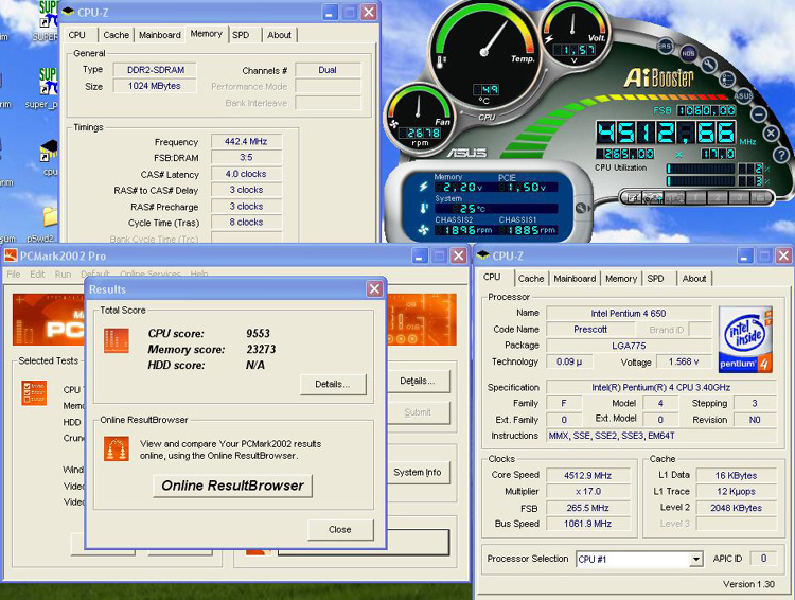Click the memory Frequency value 442.4 MHz
Viewport: 795px width, 600px height.
point(246,142)
